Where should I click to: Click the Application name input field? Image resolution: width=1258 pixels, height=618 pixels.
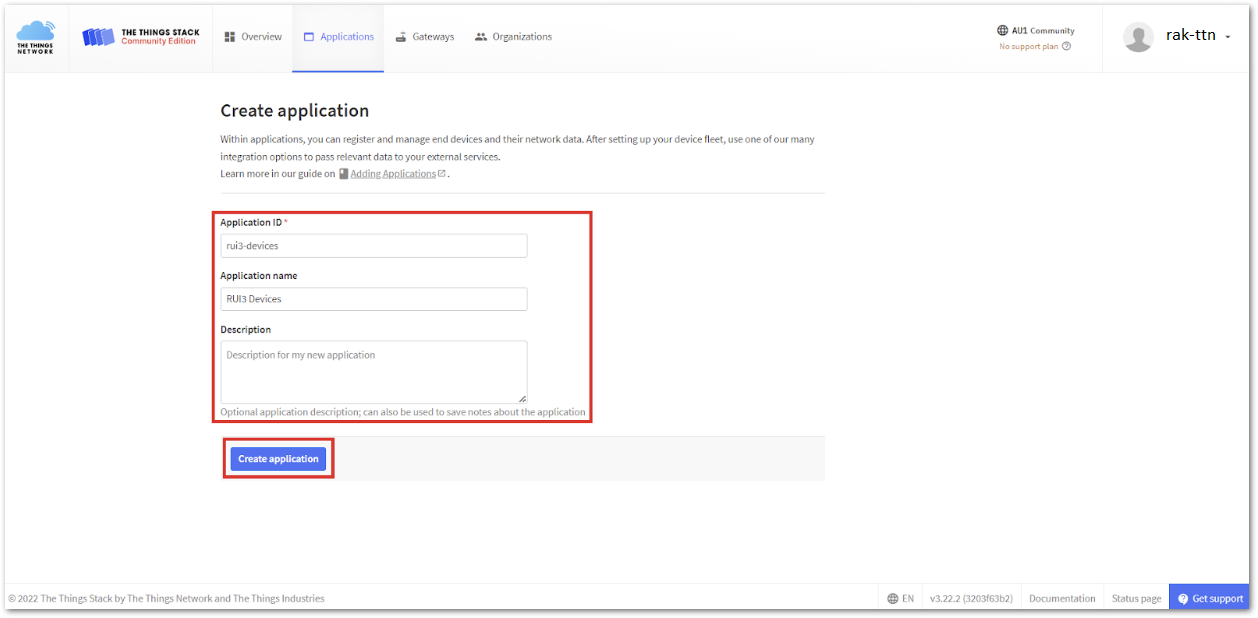[373, 299]
